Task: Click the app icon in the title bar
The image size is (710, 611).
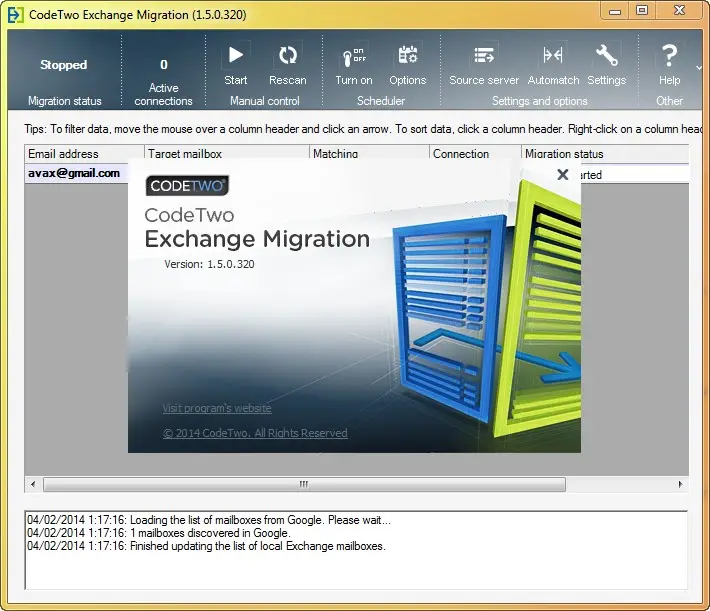Action: [15, 14]
